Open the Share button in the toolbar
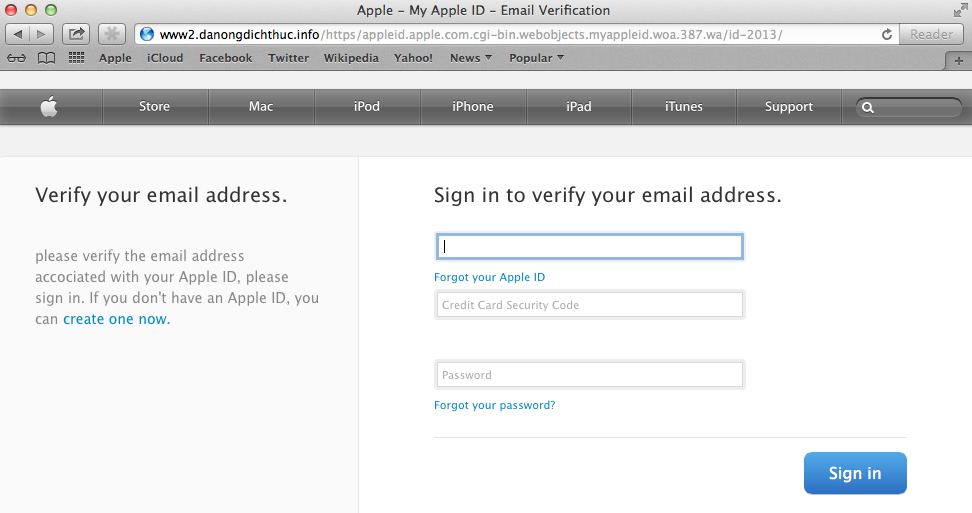Viewport: 972px width, 513px height. coord(76,34)
